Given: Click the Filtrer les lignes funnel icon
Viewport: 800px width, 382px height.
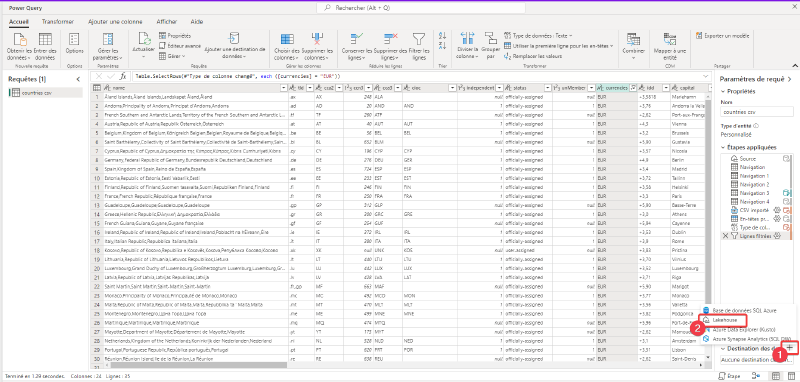Looking at the screenshot, I should click(419, 39).
